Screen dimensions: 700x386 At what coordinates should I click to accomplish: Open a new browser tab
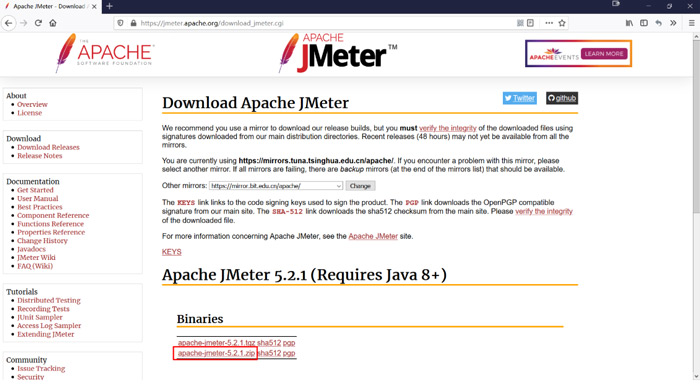(x=109, y=6)
